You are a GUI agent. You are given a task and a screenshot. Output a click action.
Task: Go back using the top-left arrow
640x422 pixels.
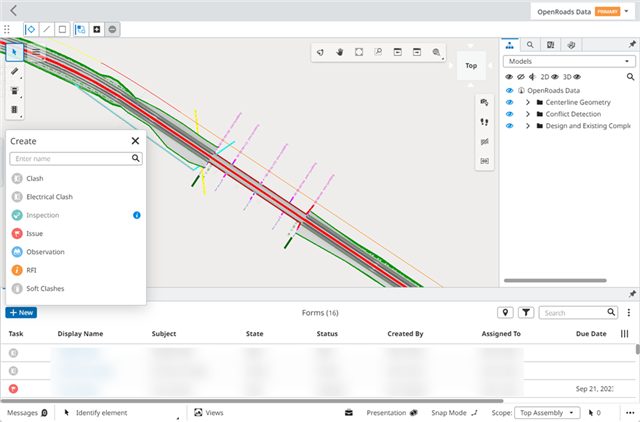(x=13, y=11)
